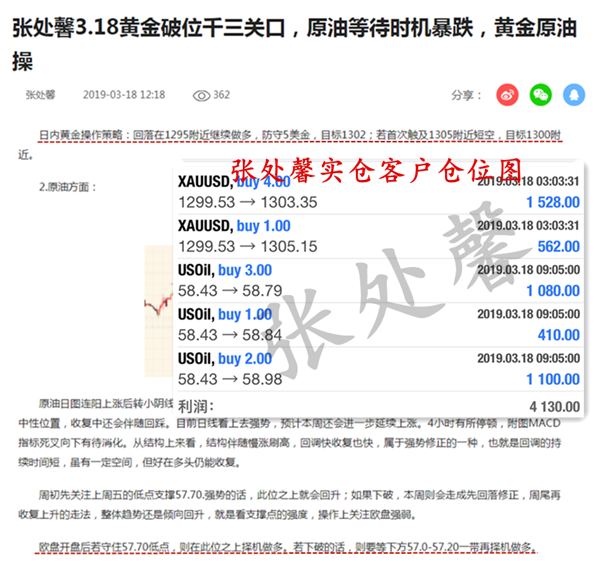Share the article via Weibo icon
Image resolution: width=600 pixels, height=561 pixels.
coord(507,95)
